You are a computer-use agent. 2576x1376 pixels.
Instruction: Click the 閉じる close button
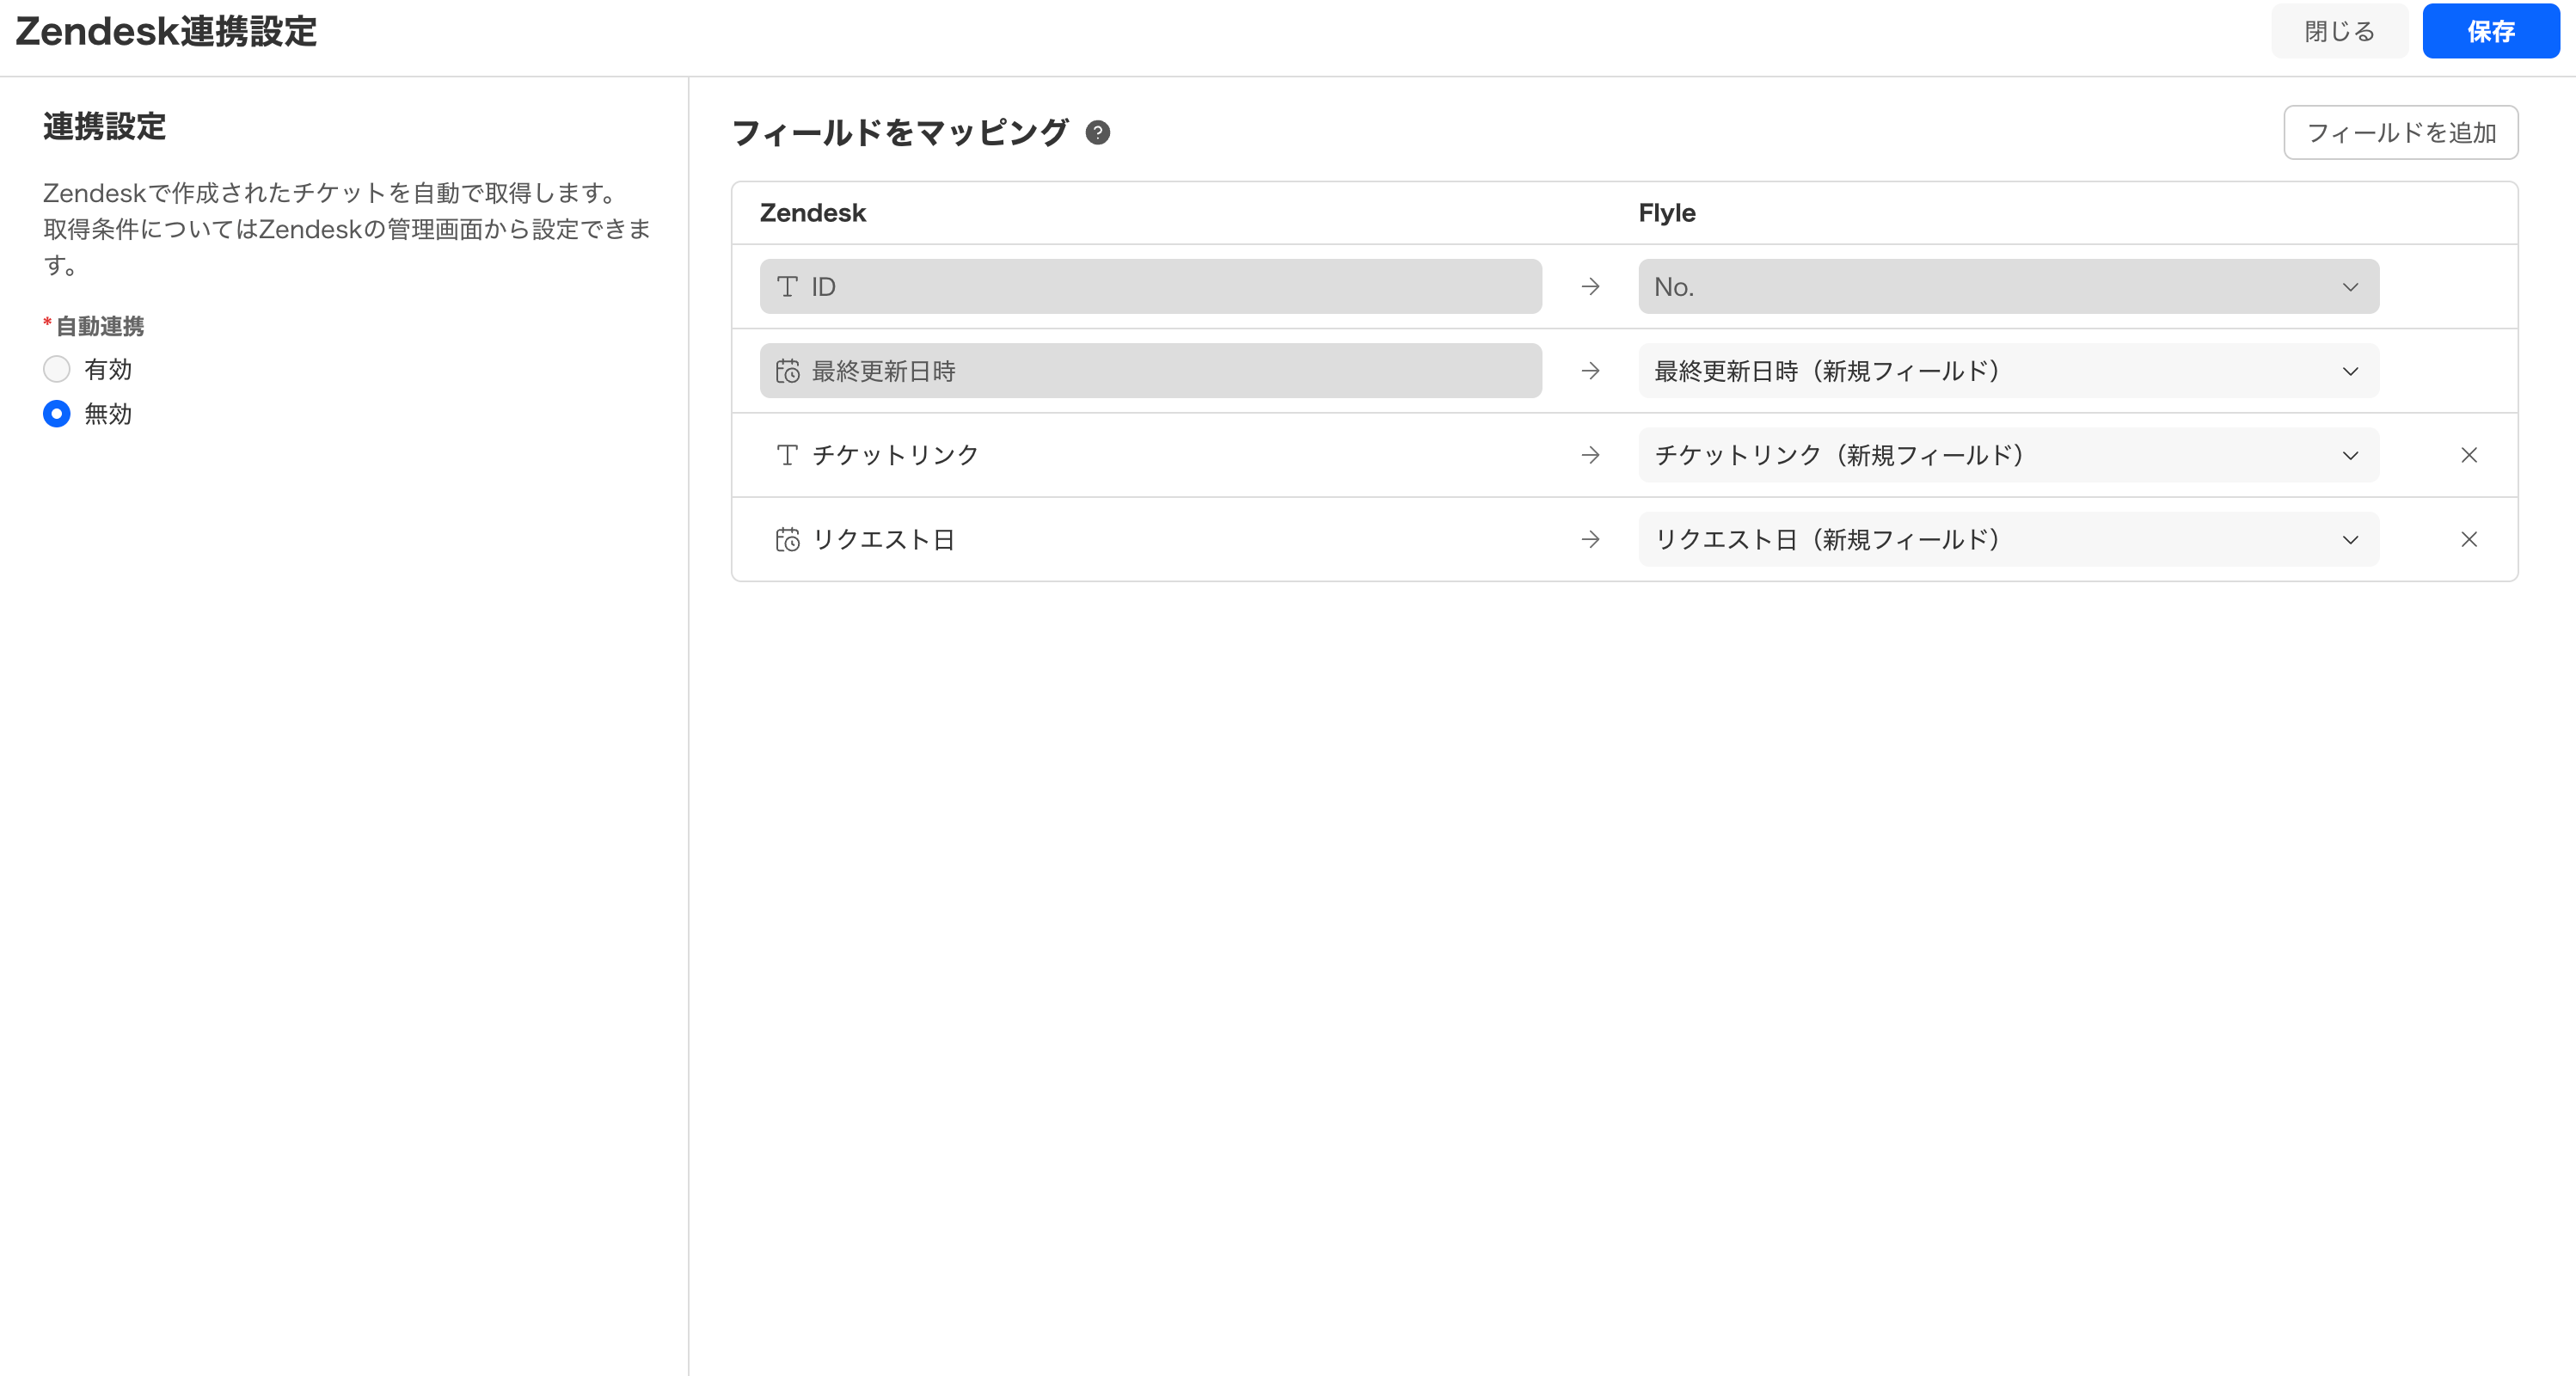click(x=2338, y=31)
